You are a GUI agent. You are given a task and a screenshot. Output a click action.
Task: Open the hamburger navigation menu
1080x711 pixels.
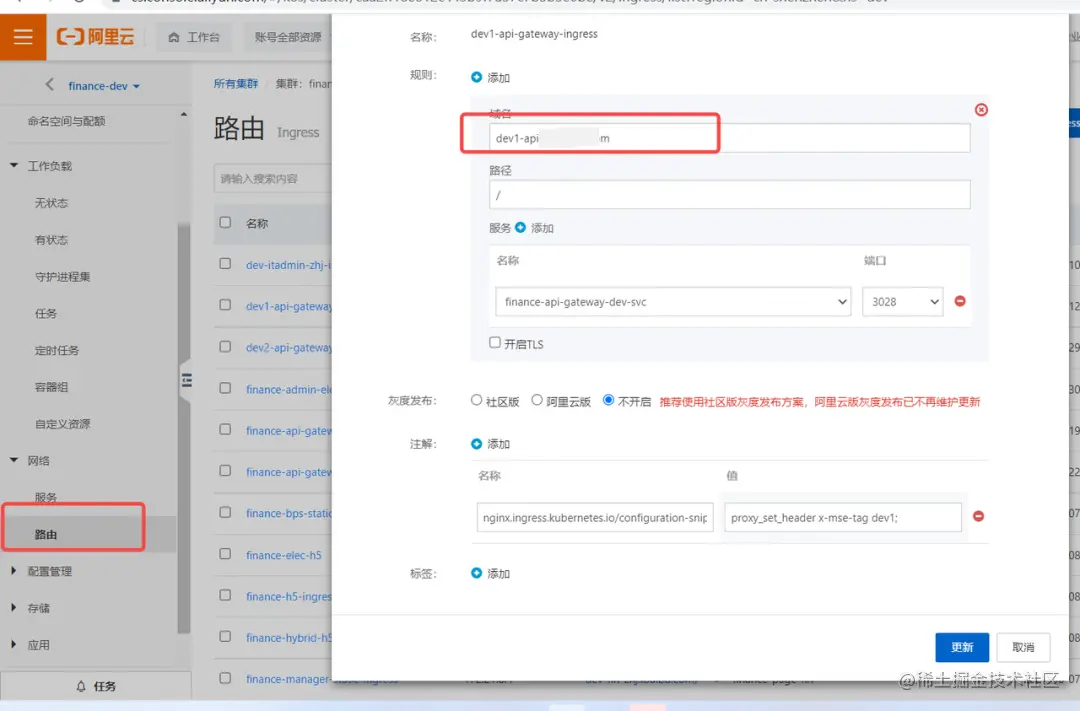click(23, 37)
